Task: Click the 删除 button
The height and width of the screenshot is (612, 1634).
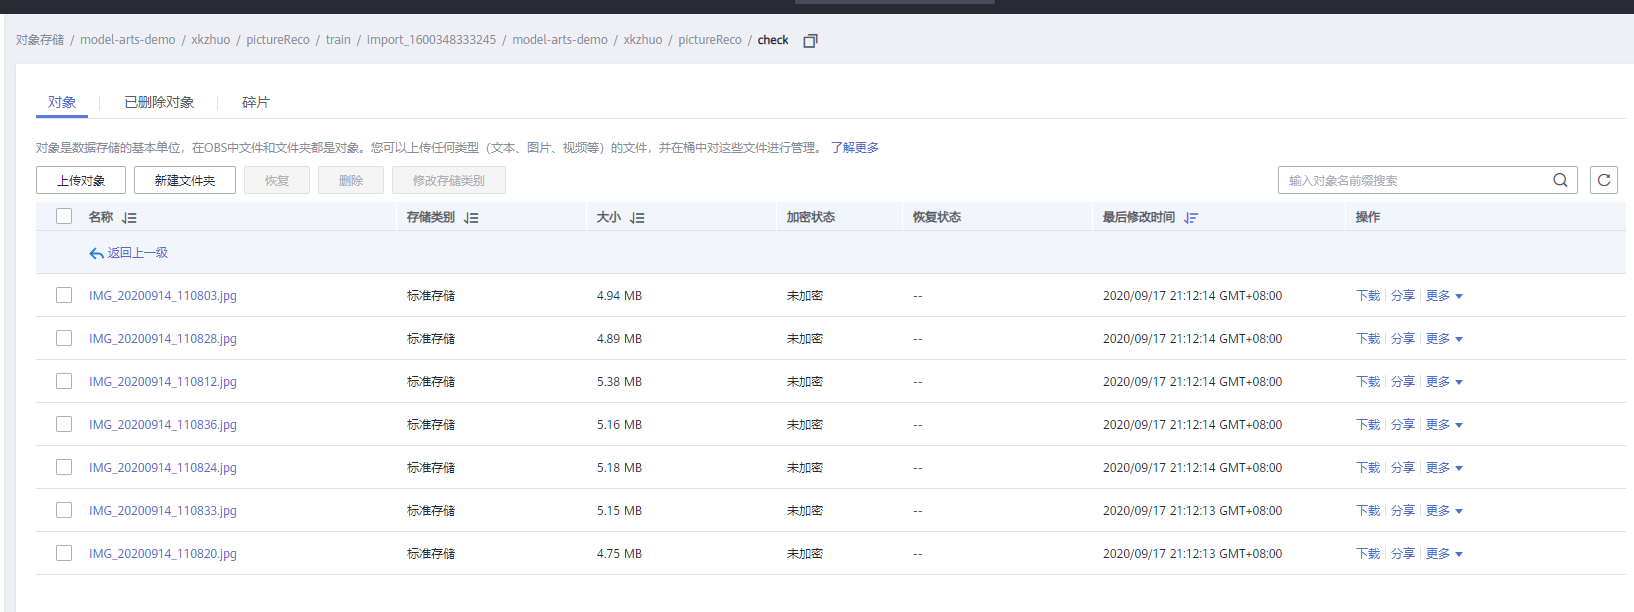Action: coord(351,180)
